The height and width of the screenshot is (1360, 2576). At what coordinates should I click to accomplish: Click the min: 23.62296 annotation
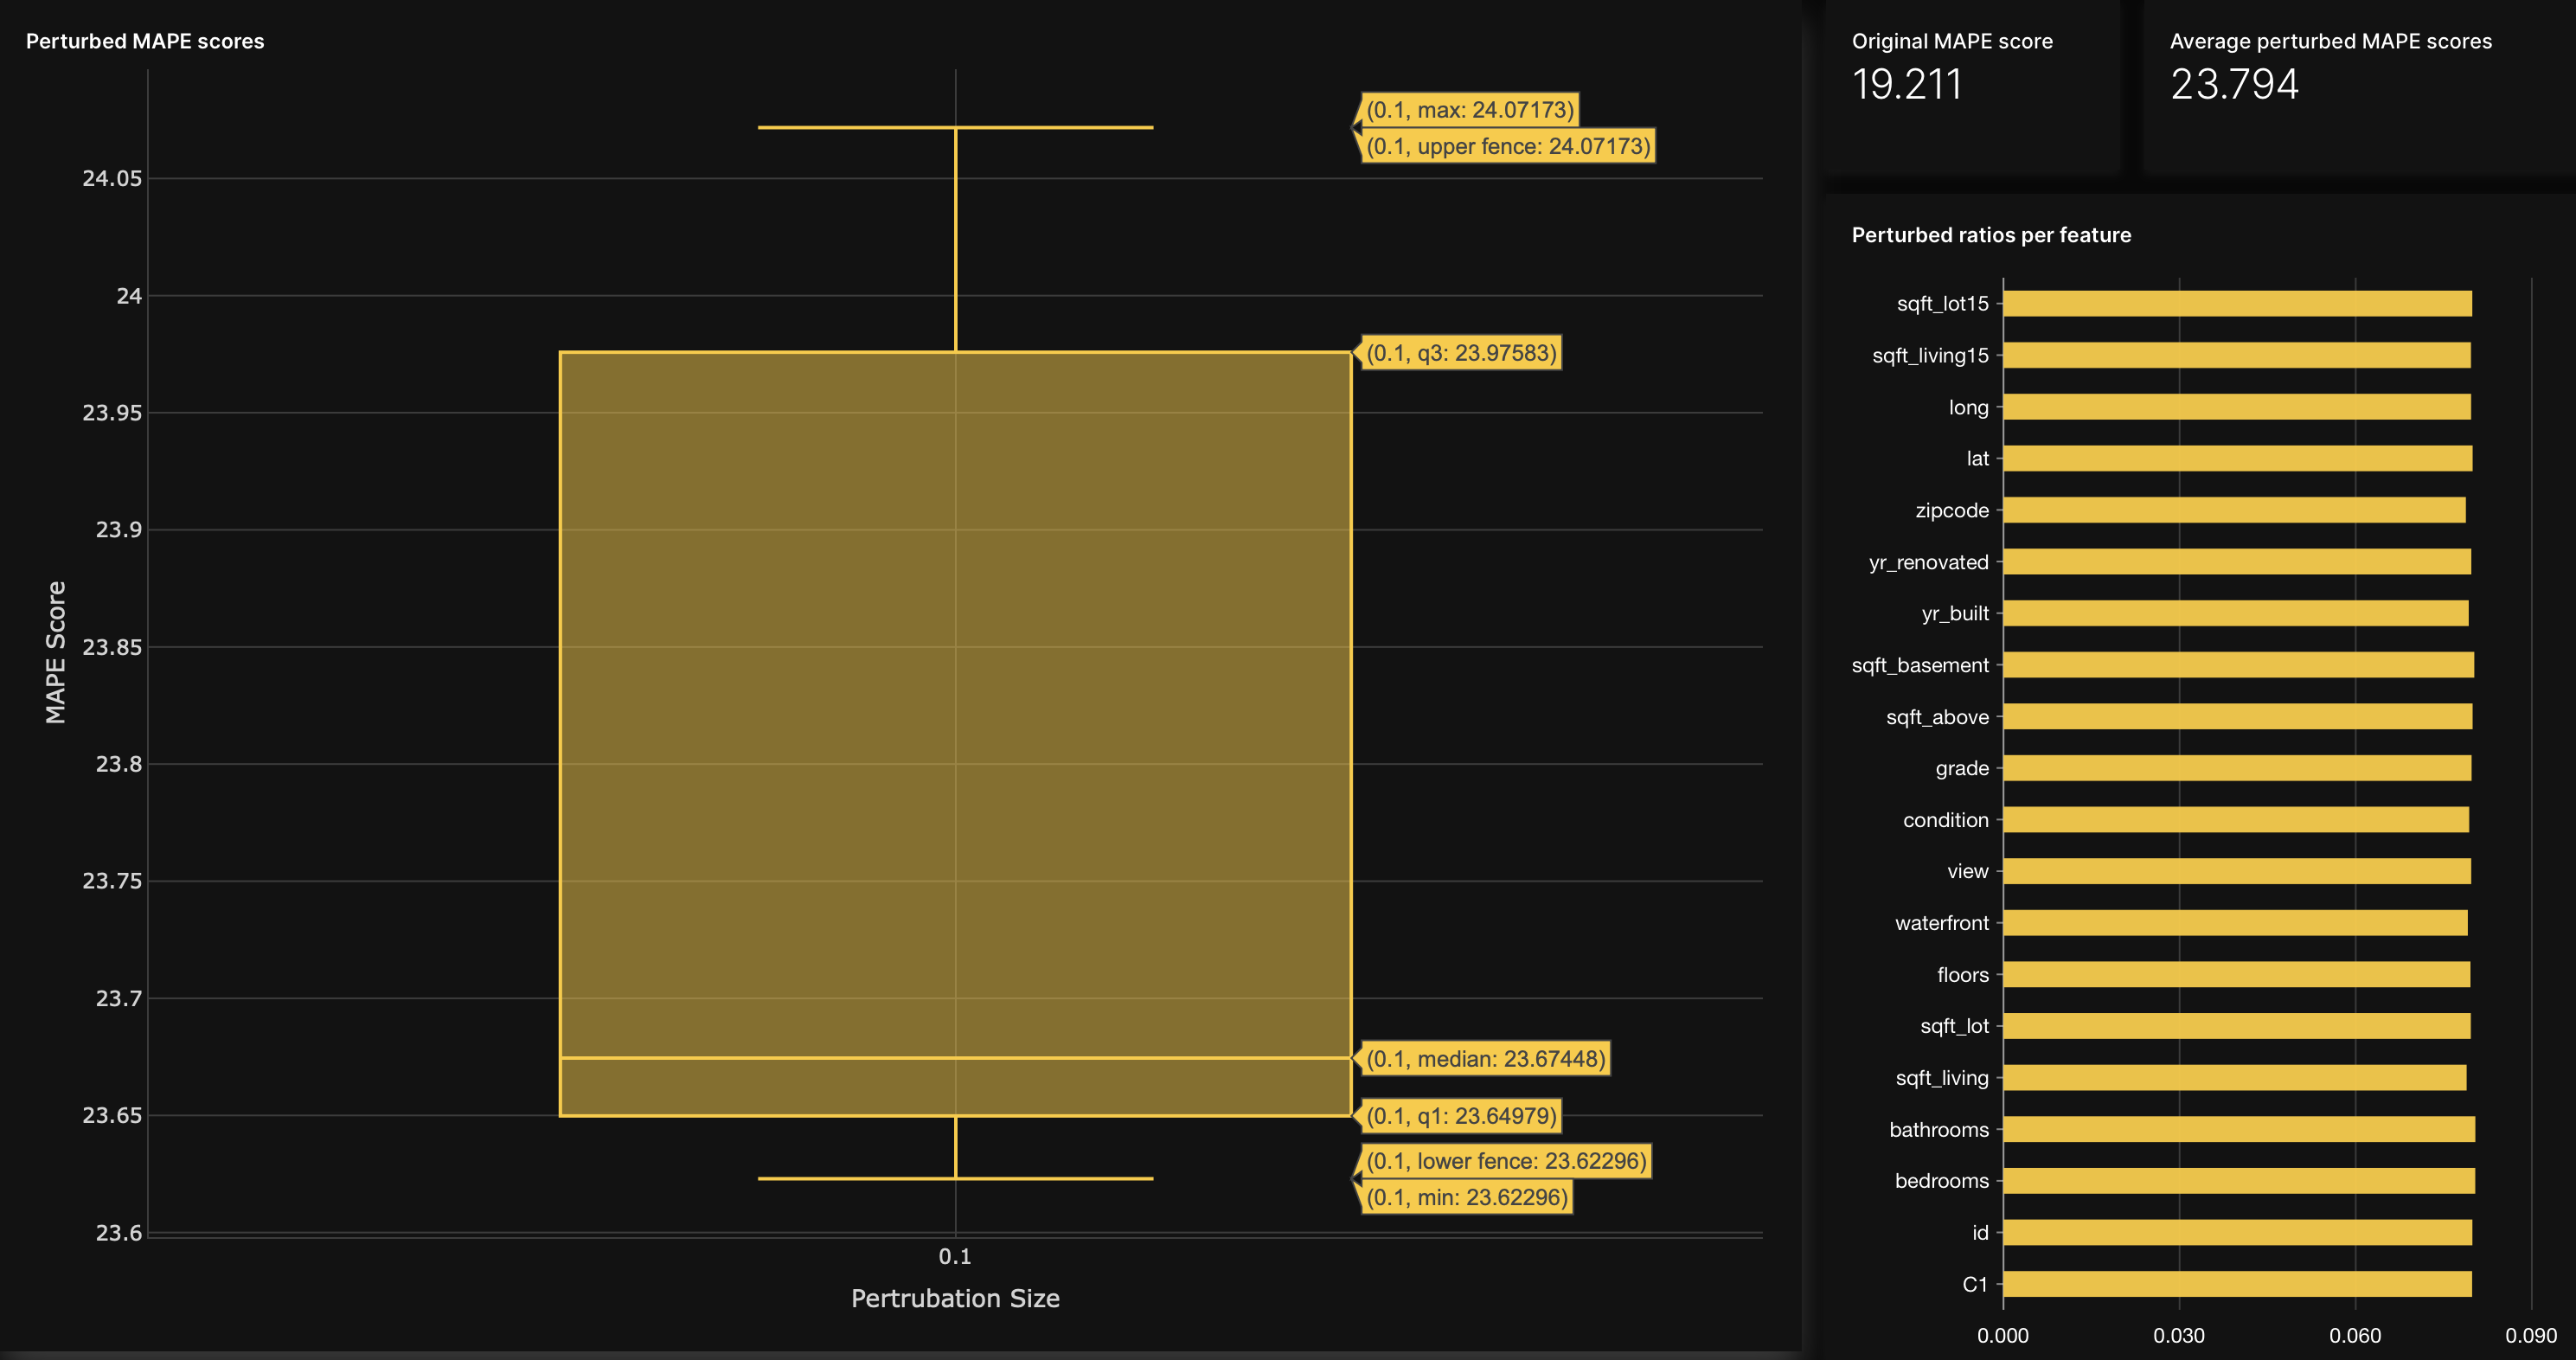1466,1196
